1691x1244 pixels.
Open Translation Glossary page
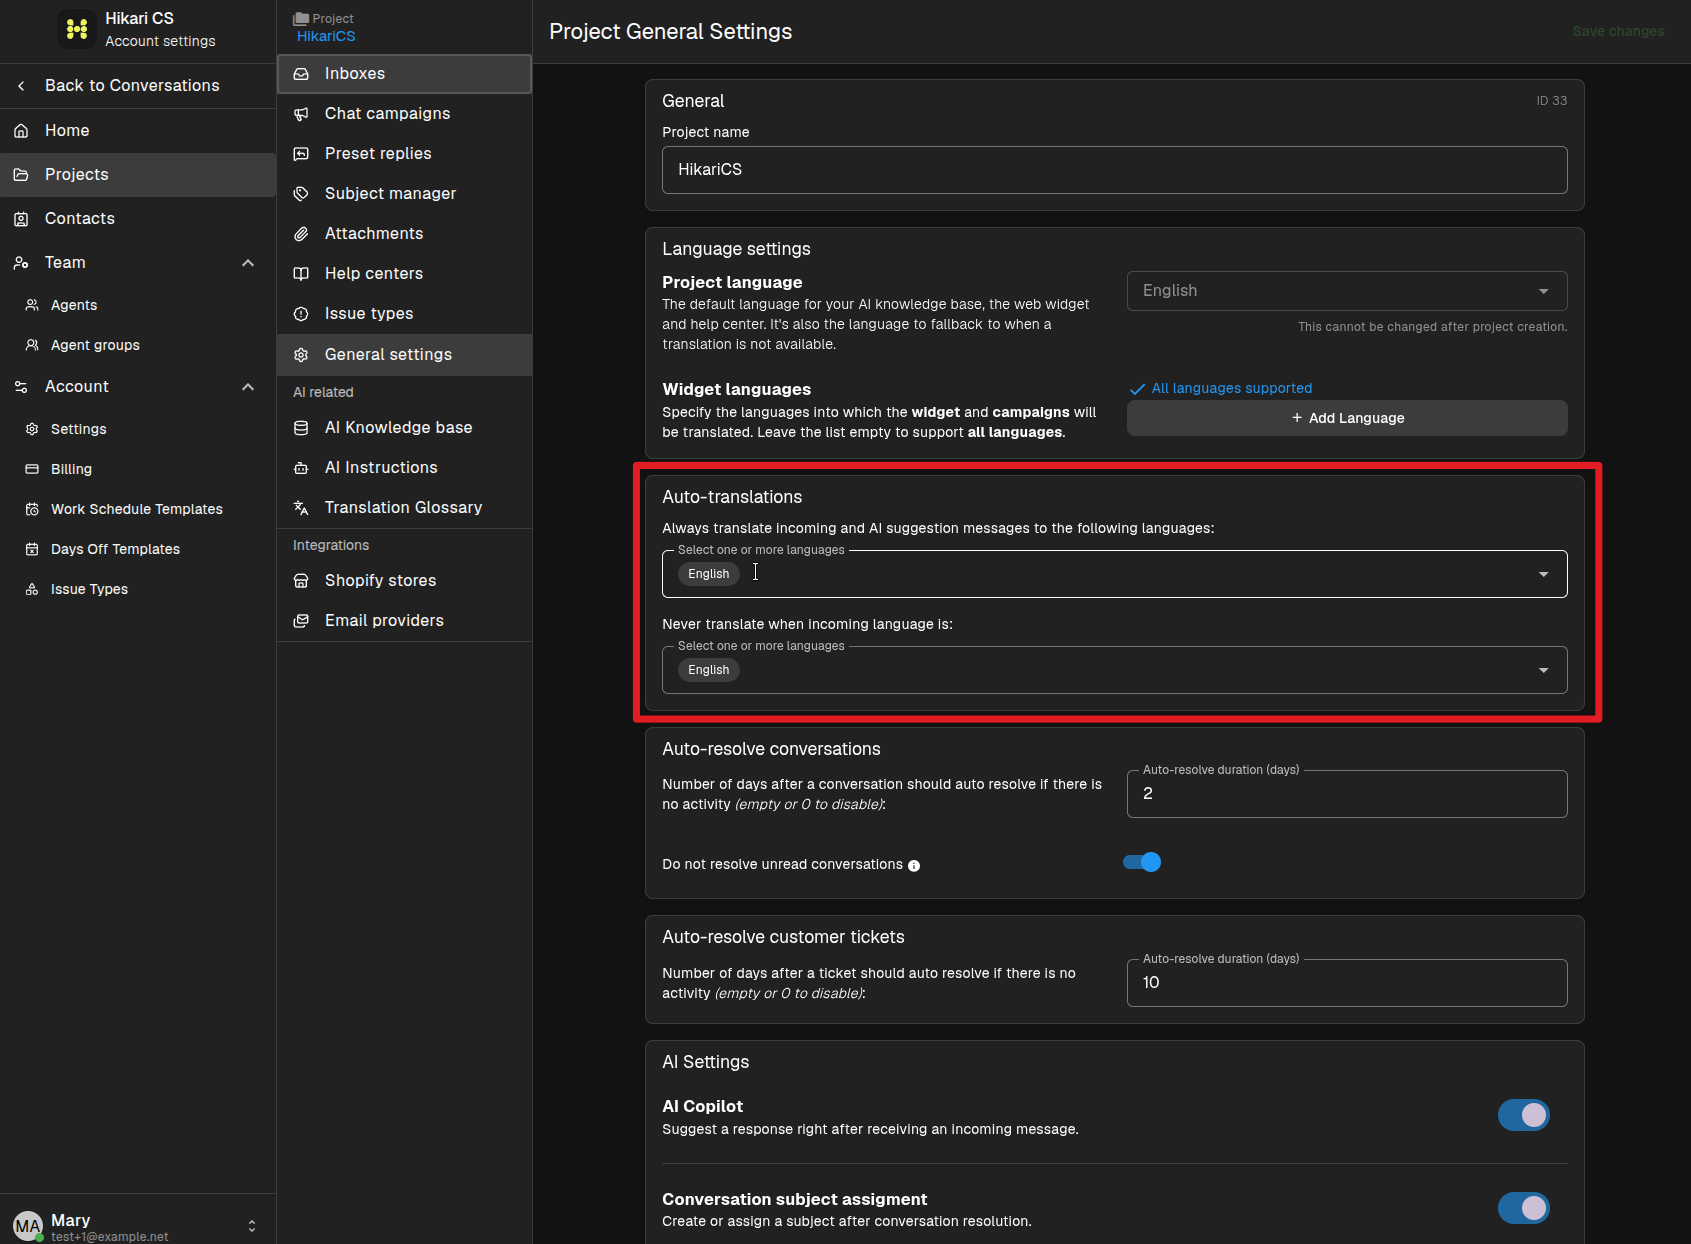pos(404,508)
